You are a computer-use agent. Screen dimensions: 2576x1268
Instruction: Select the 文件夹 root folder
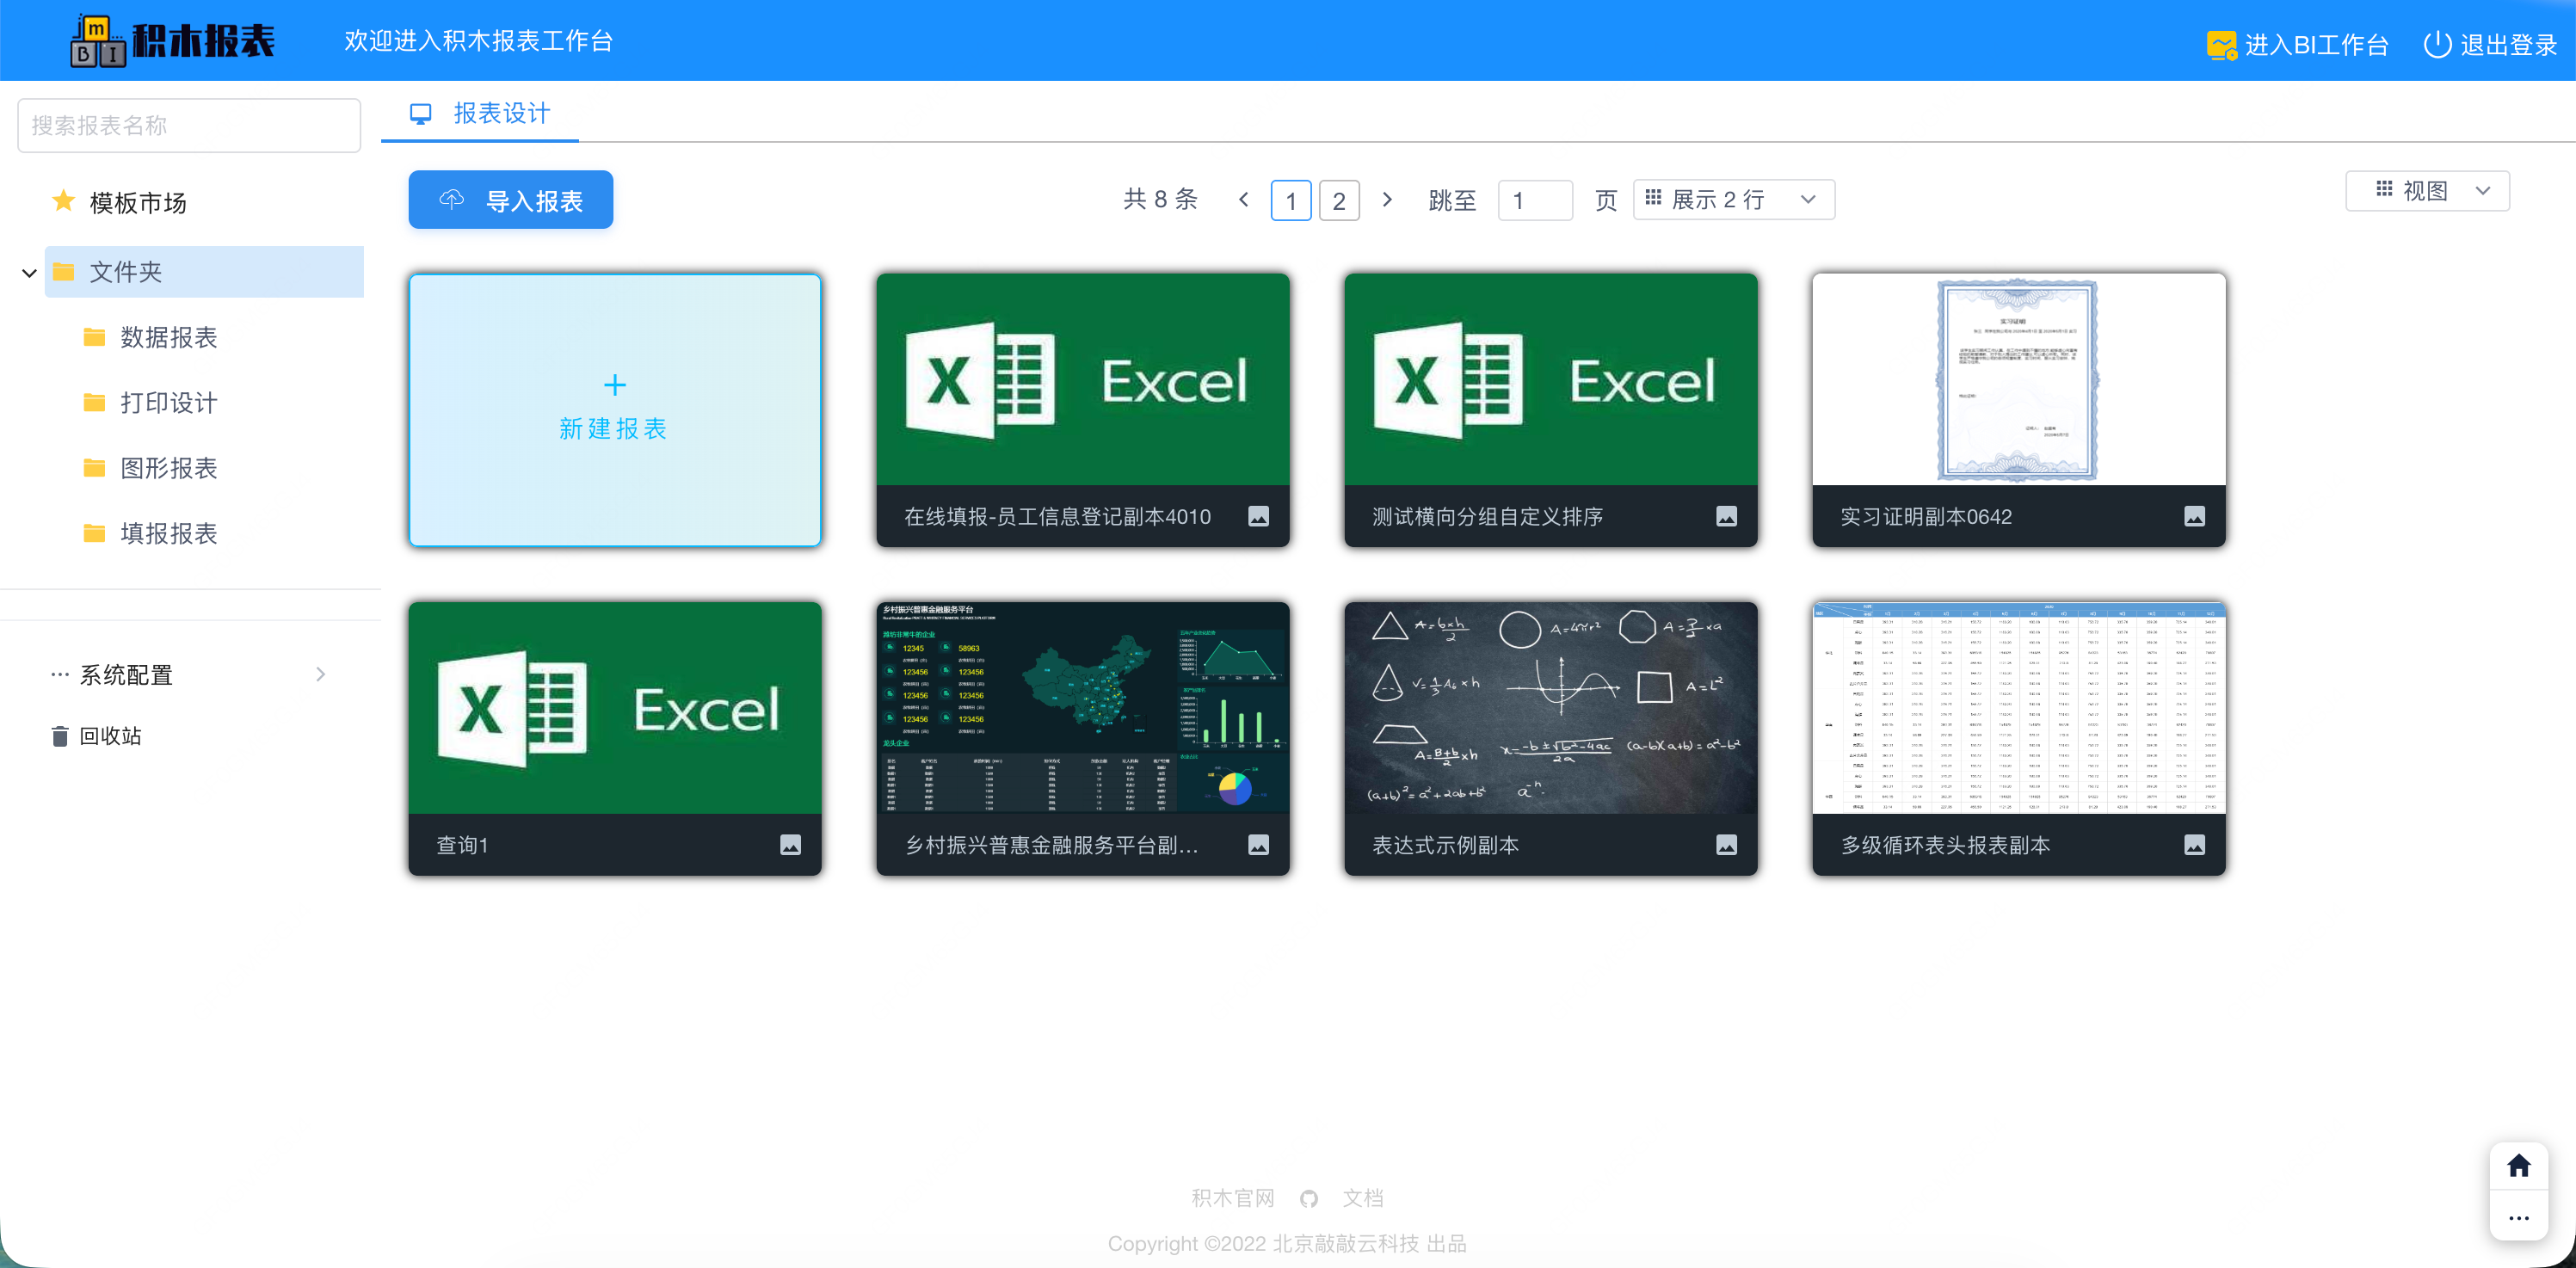[204, 272]
